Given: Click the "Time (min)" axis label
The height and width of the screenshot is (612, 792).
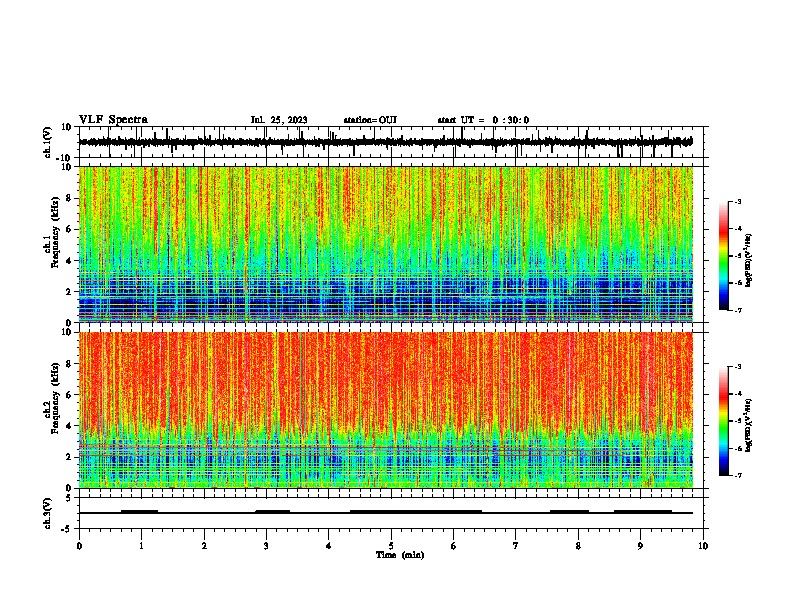Looking at the screenshot, I should pyautogui.click(x=400, y=555).
